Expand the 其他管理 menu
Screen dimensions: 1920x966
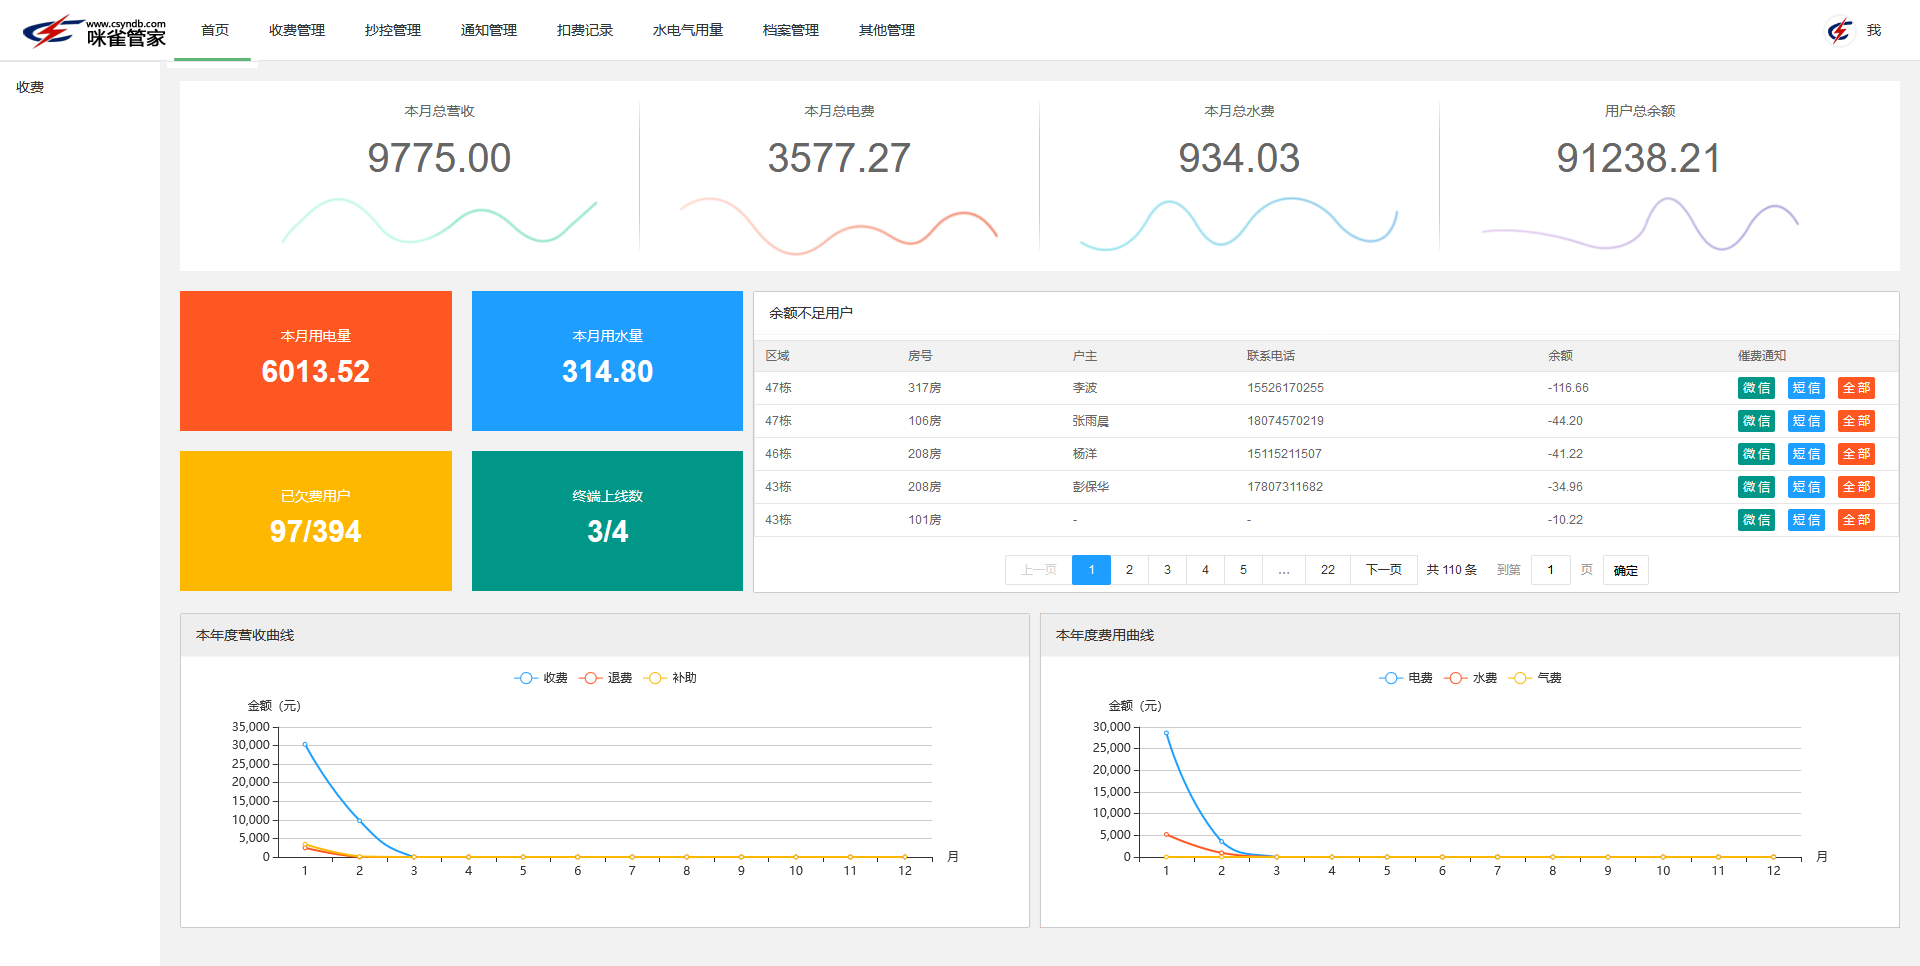(886, 30)
